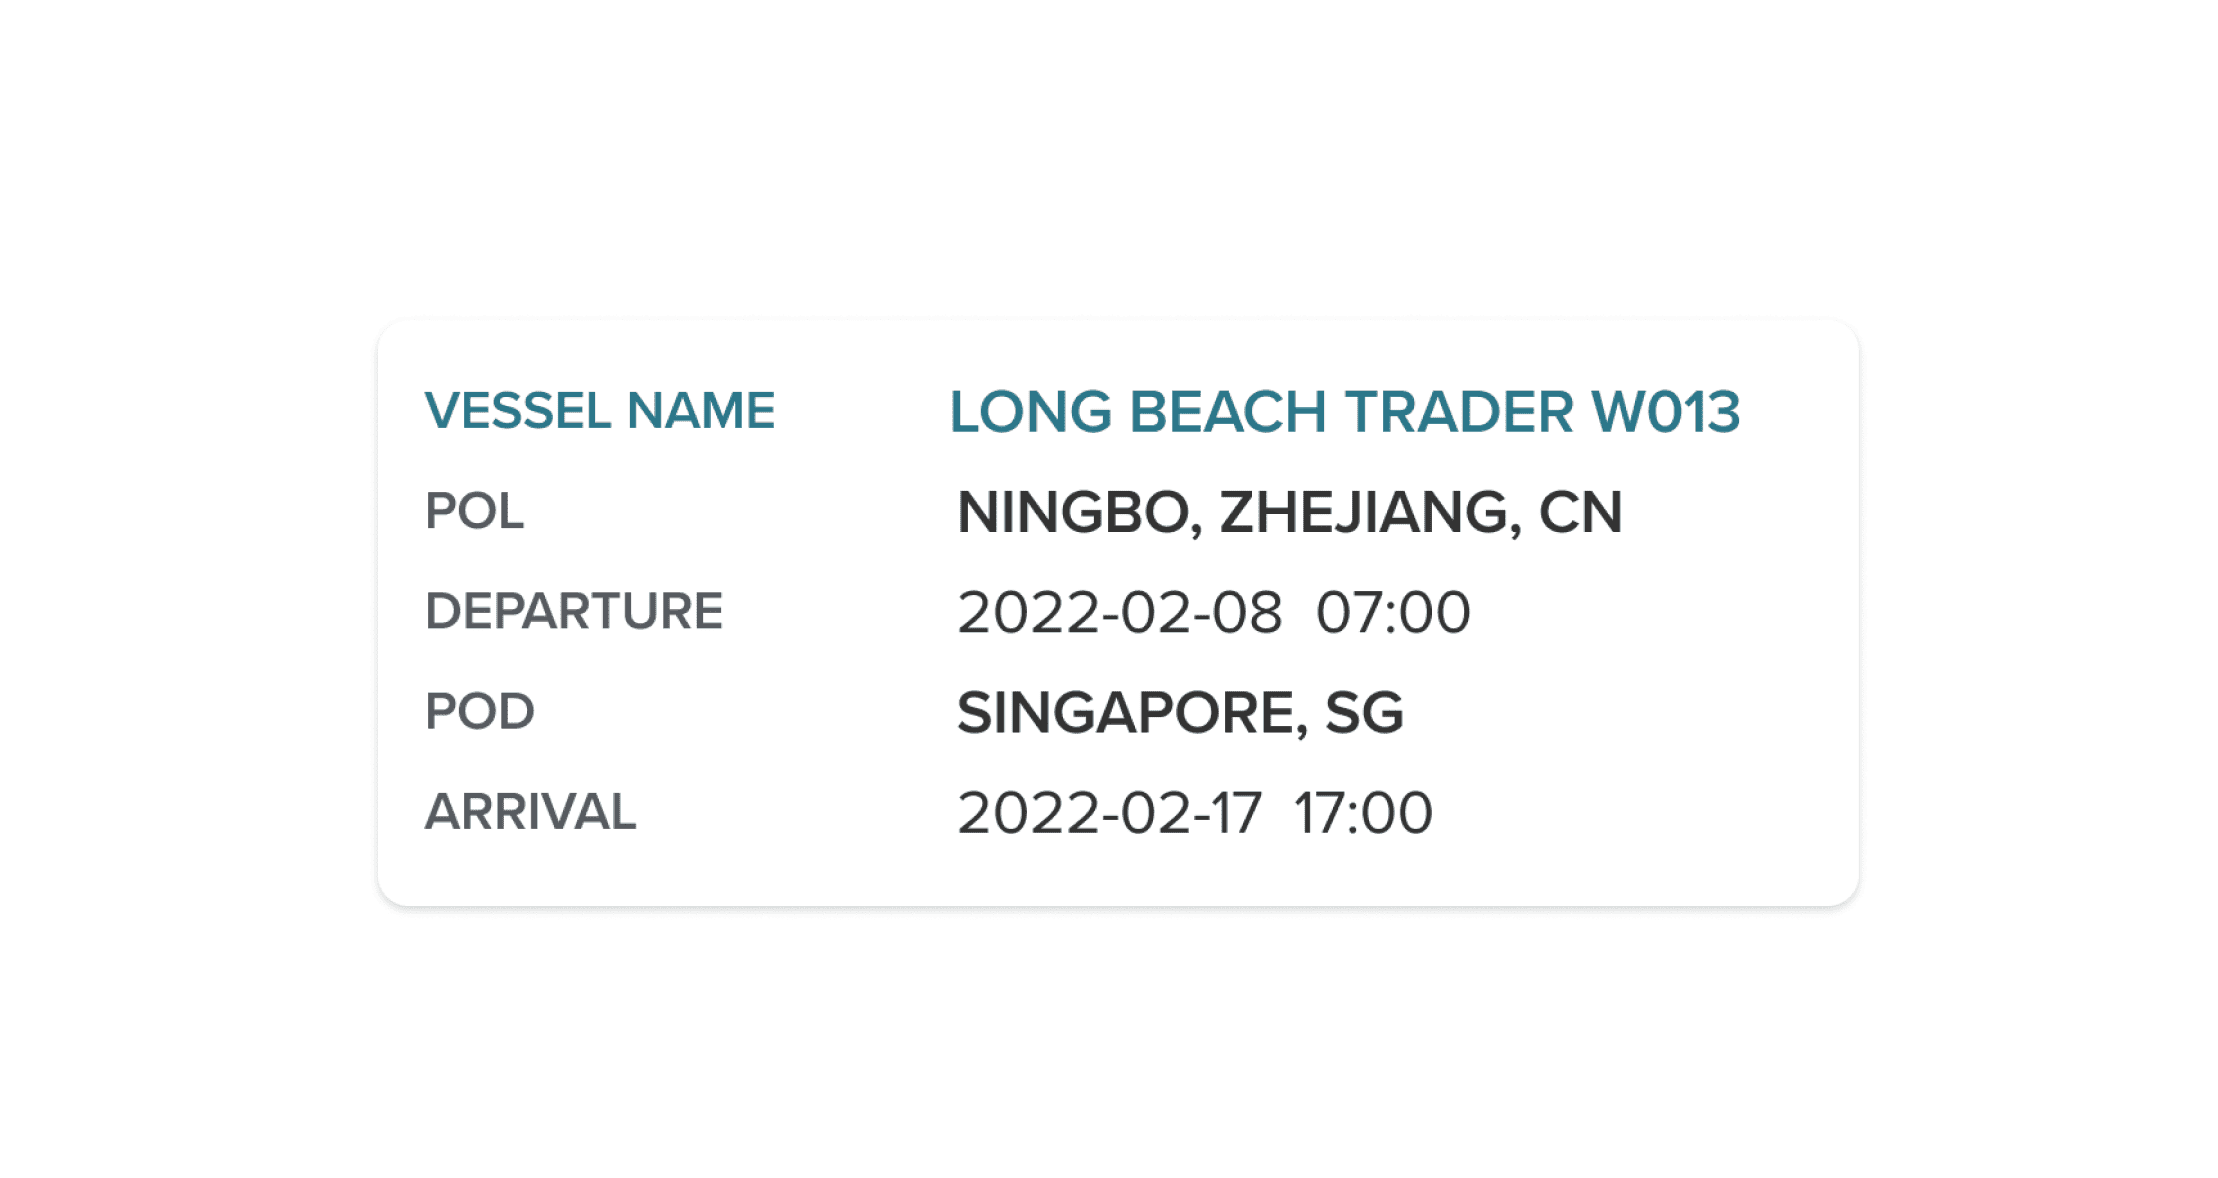Click the word NAME in the header label

(x=700, y=411)
